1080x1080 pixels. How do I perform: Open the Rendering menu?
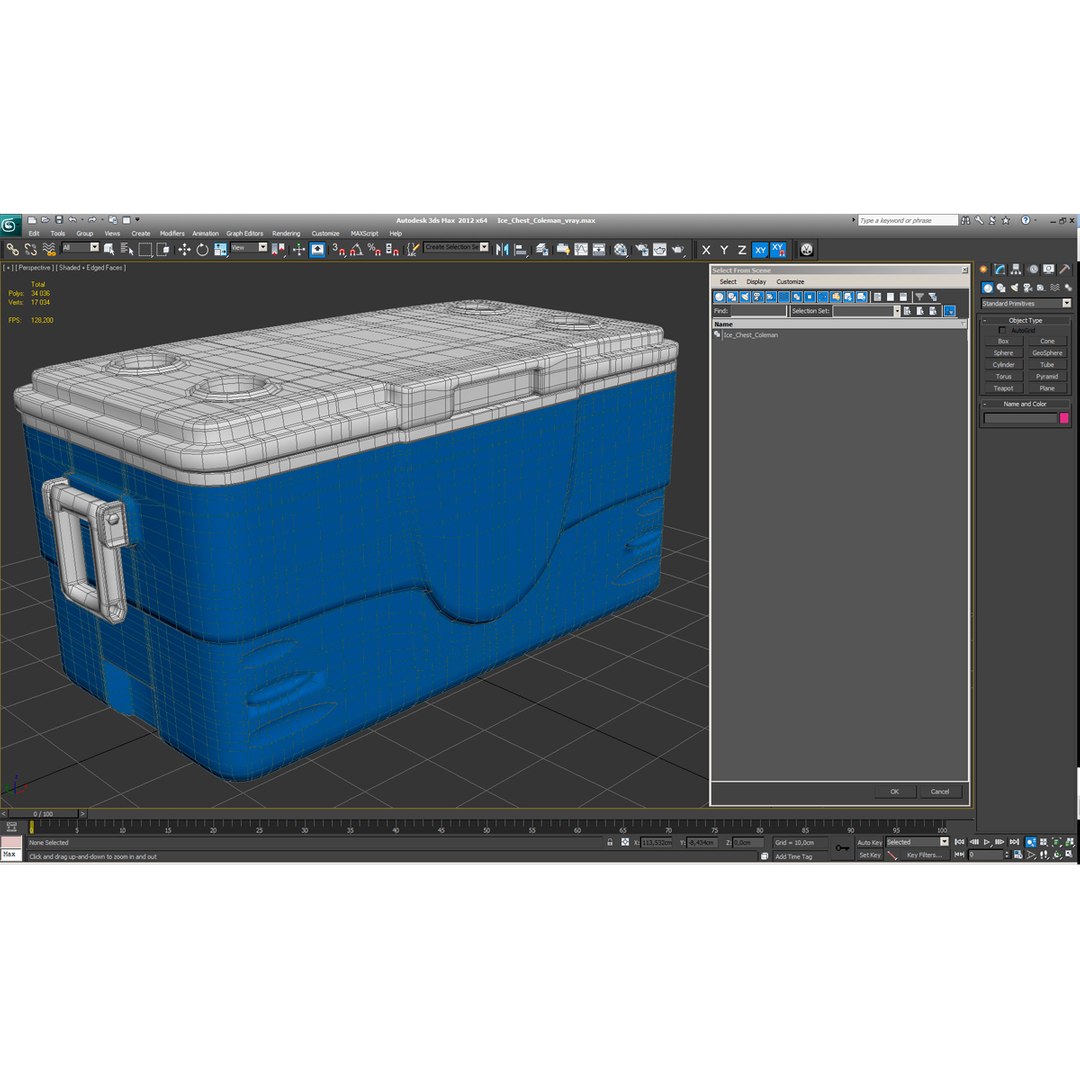(x=286, y=233)
